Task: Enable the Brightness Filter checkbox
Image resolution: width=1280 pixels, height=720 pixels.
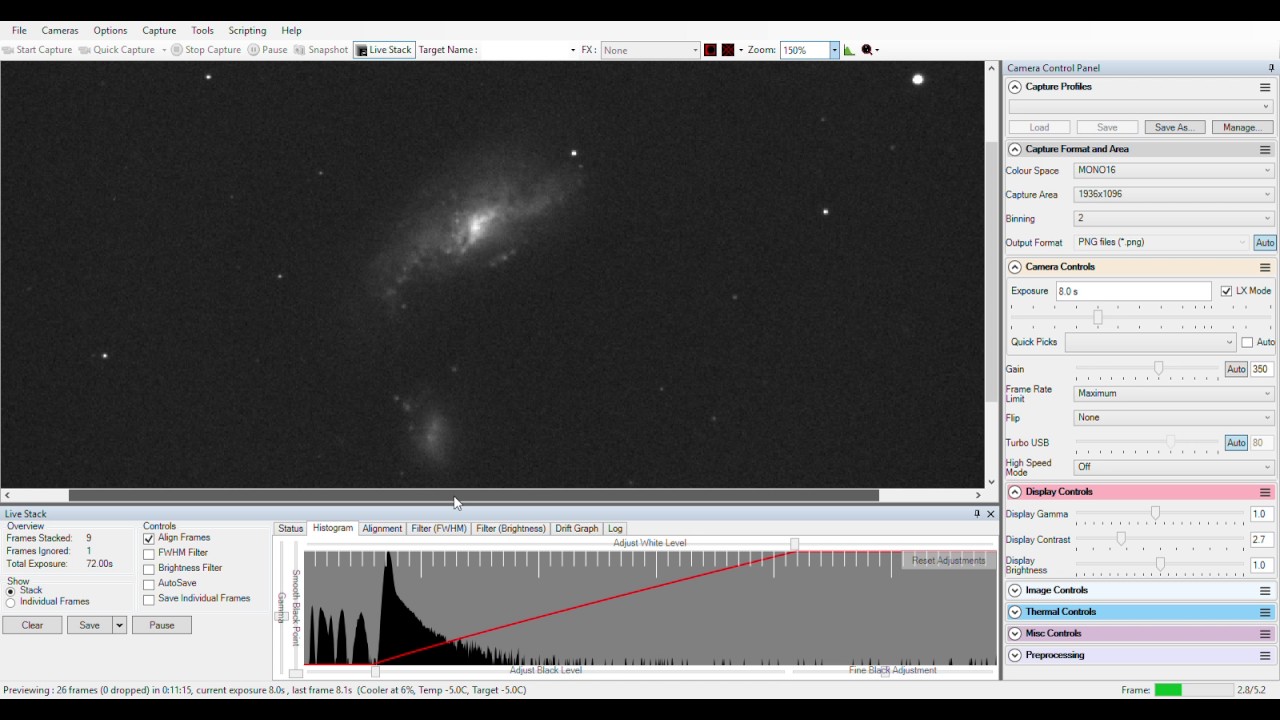Action: pos(149,569)
